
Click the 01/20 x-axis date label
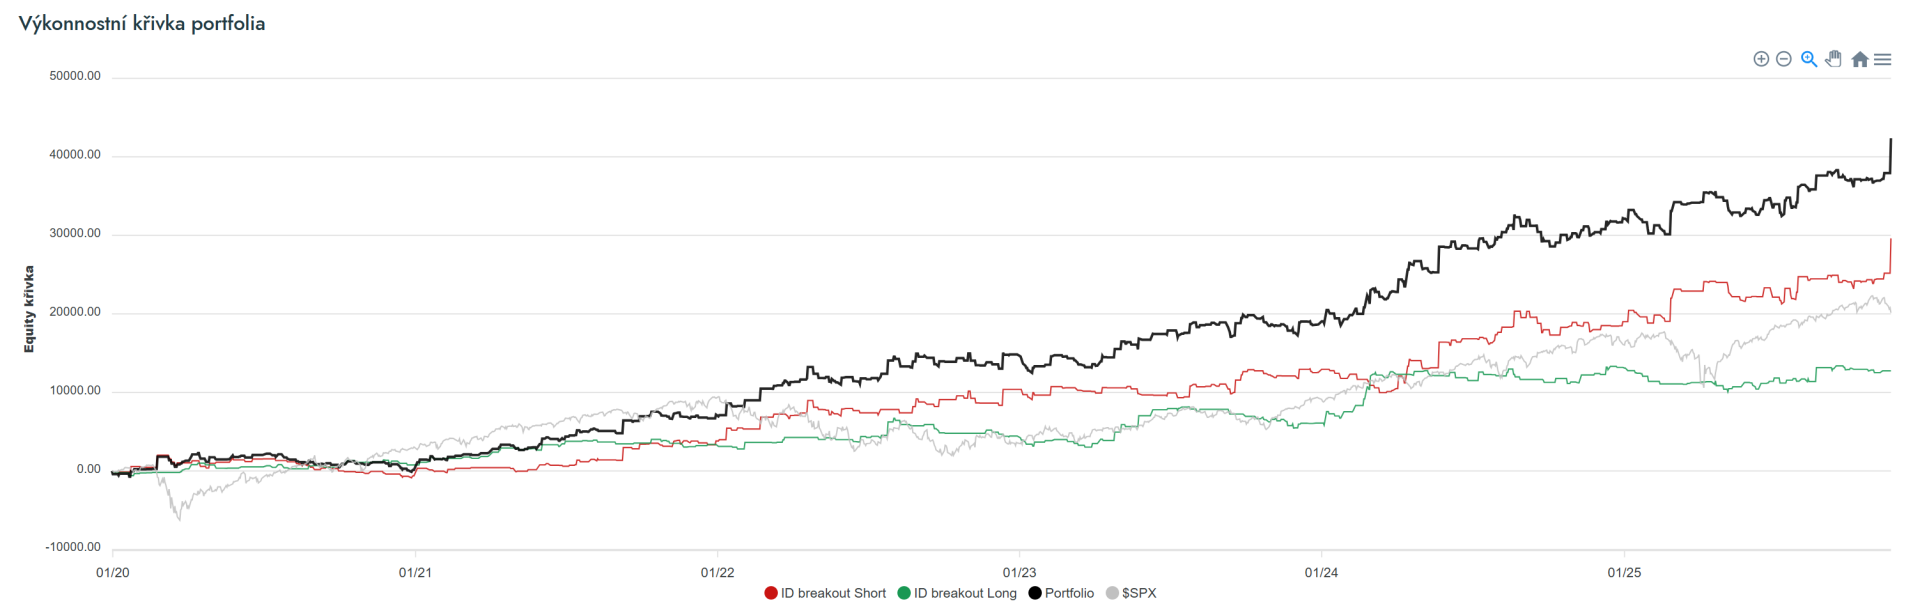pos(112,573)
